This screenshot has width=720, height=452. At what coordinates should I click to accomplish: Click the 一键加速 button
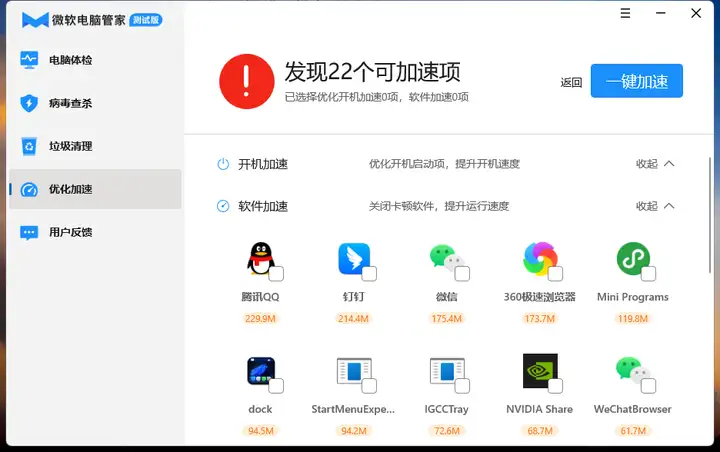[636, 81]
